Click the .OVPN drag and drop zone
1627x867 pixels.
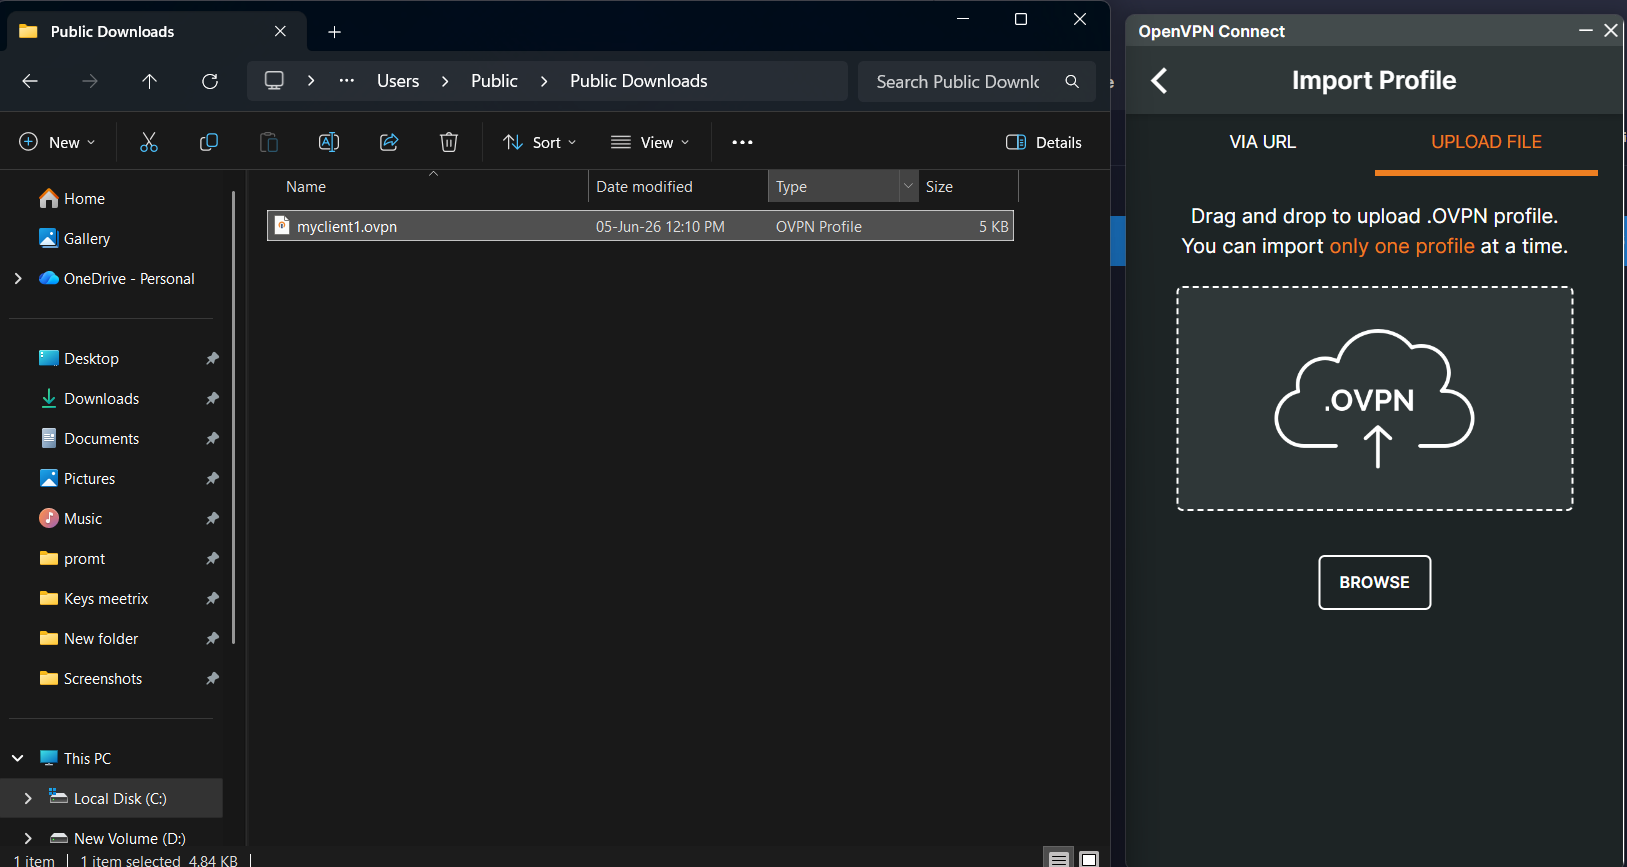(1374, 398)
